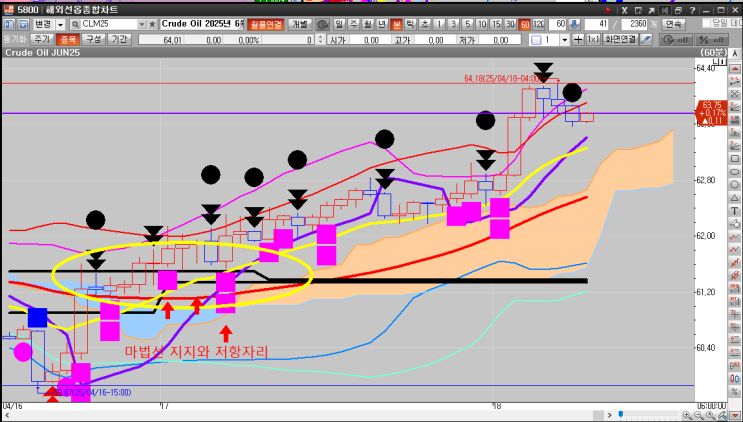Click the total count field showing 2360
The width and height of the screenshot is (743, 422).
[x=634, y=24]
